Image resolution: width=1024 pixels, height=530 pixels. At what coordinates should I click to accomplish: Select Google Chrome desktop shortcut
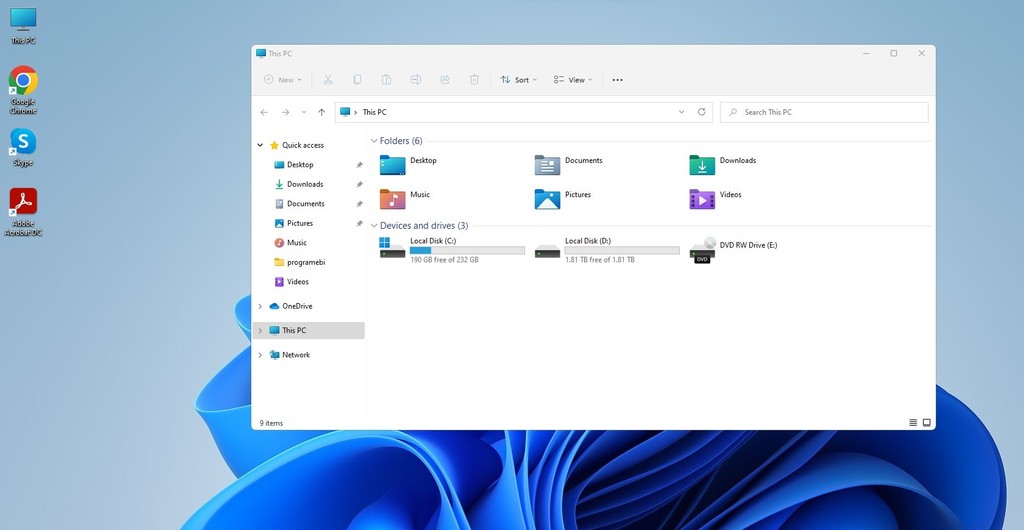tap(23, 89)
